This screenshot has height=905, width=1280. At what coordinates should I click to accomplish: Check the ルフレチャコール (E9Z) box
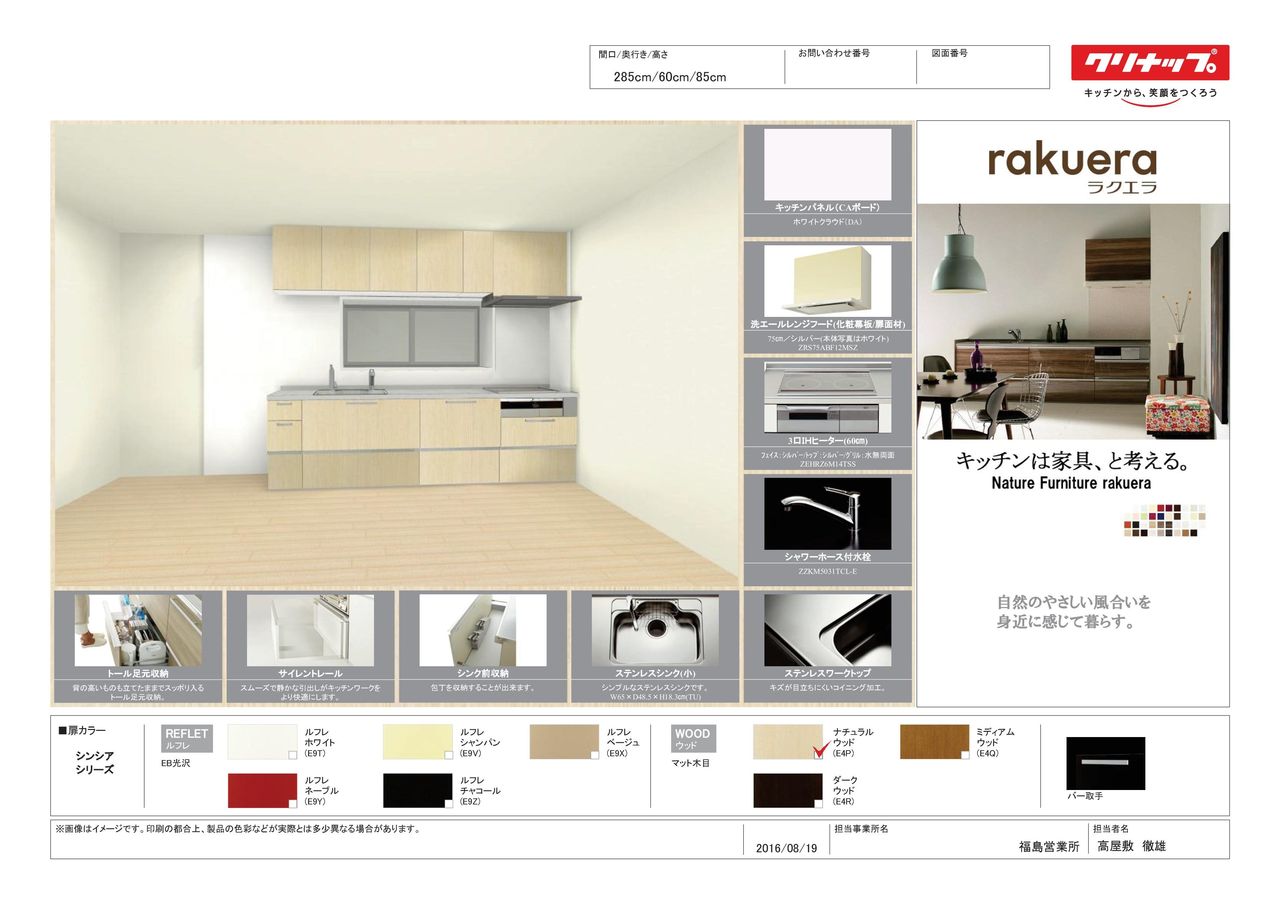(447, 803)
